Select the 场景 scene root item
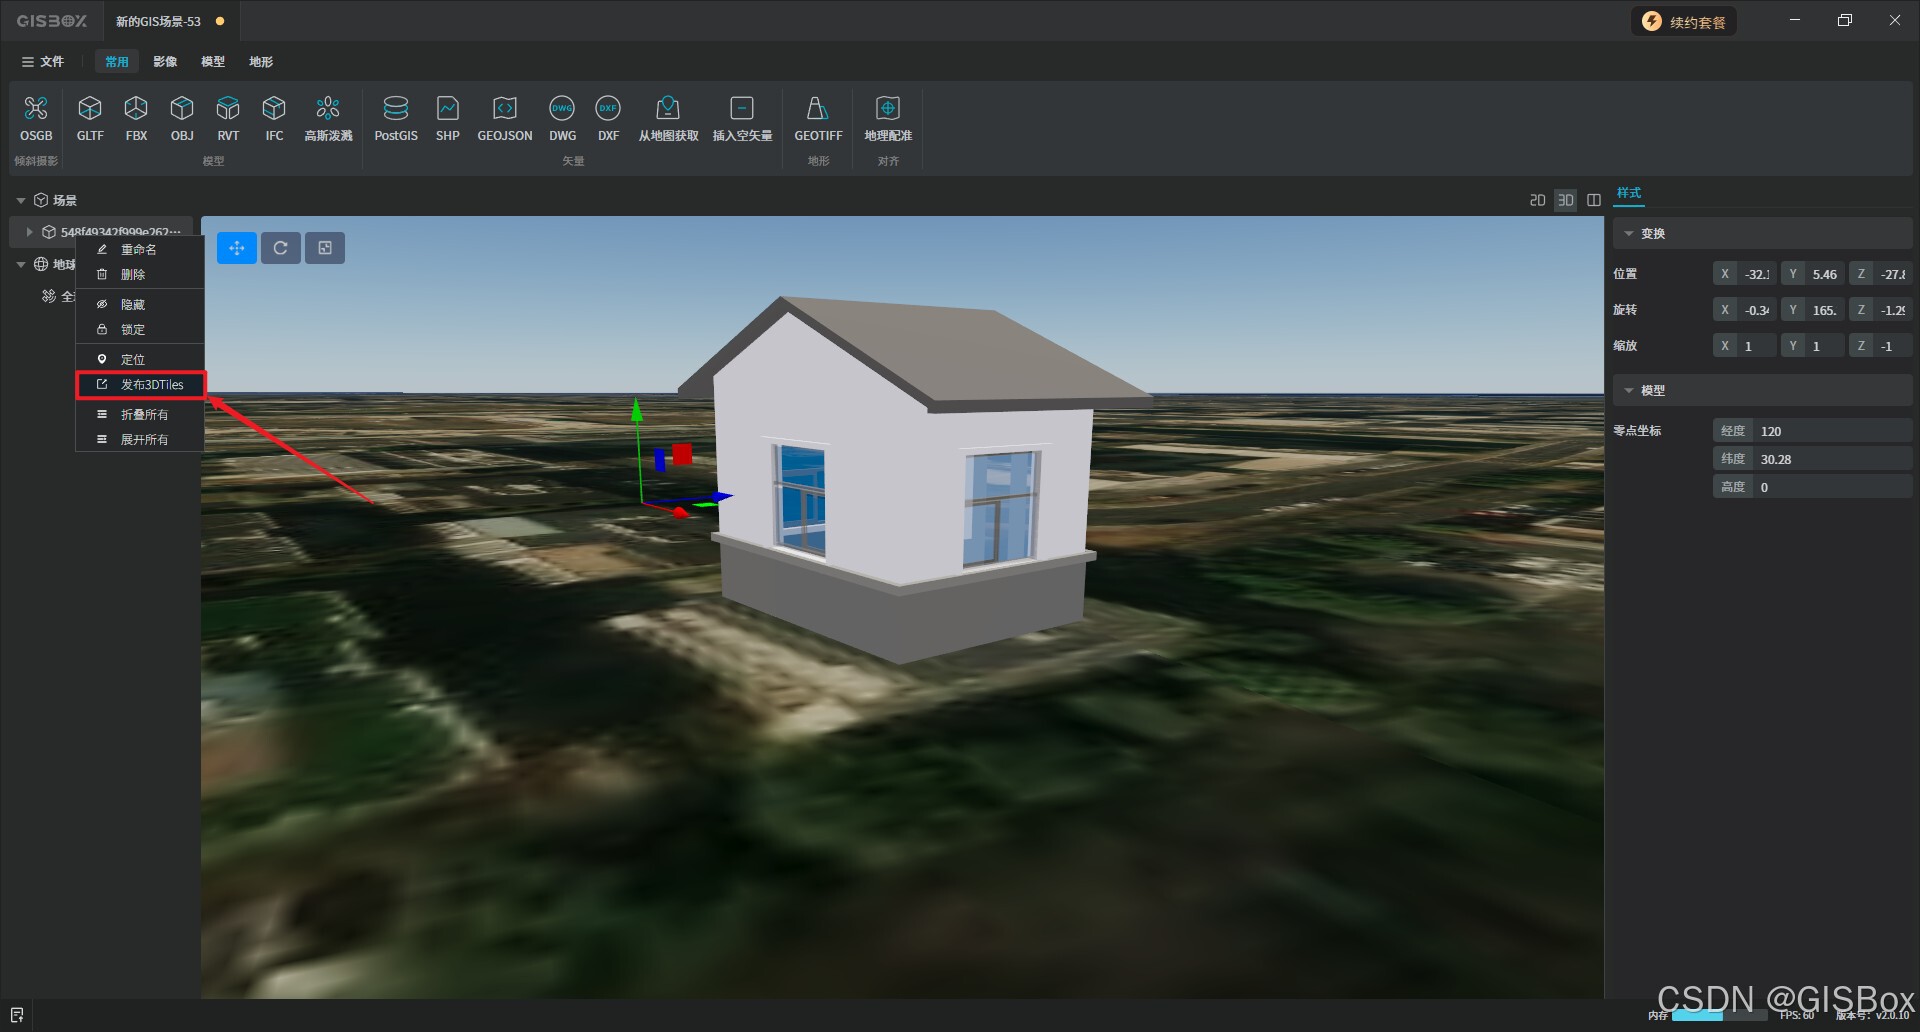Screen dimensions: 1920x1032 click(x=64, y=201)
